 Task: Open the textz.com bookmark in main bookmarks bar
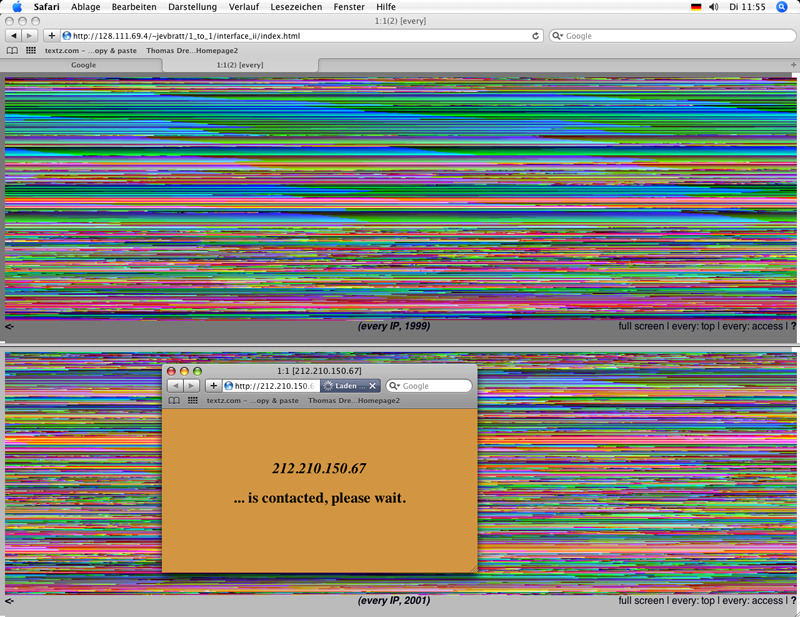91,50
